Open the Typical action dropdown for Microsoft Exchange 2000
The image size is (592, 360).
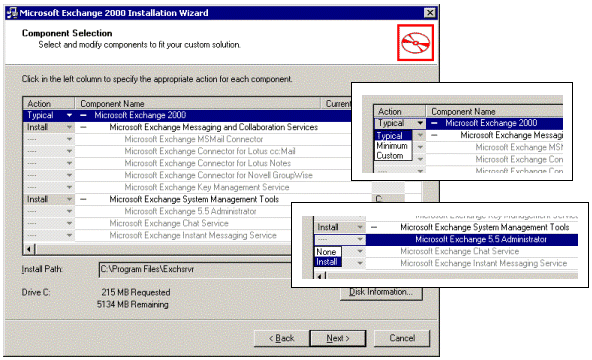[x=69, y=115]
